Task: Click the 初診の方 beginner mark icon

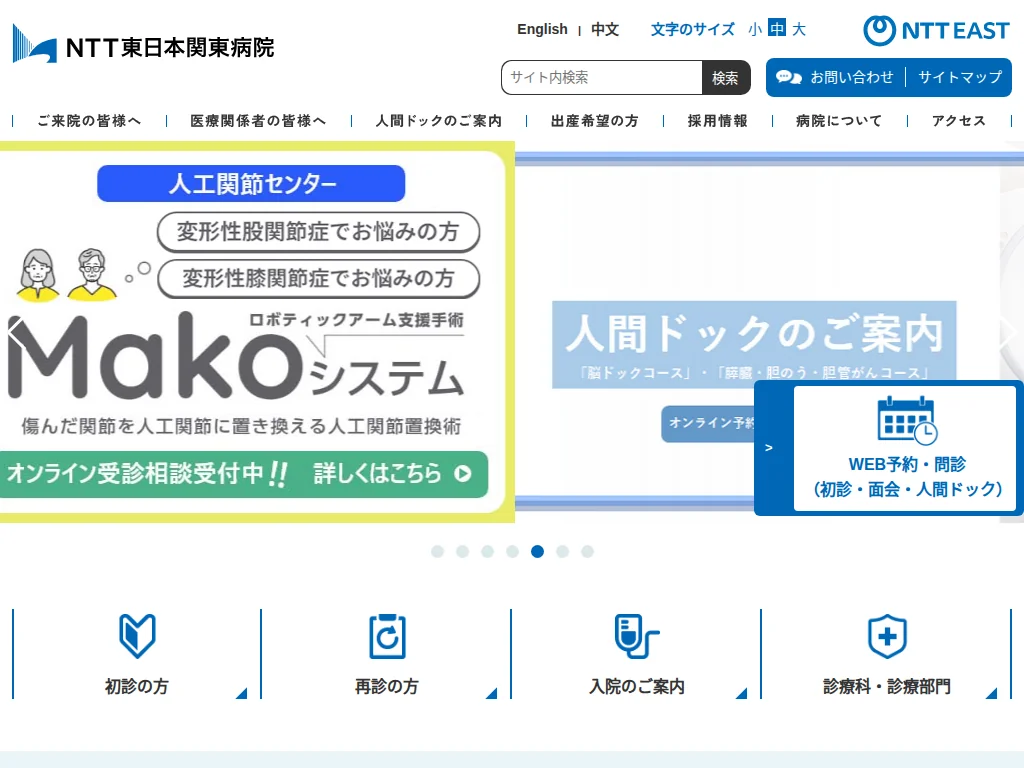Action: (137, 635)
